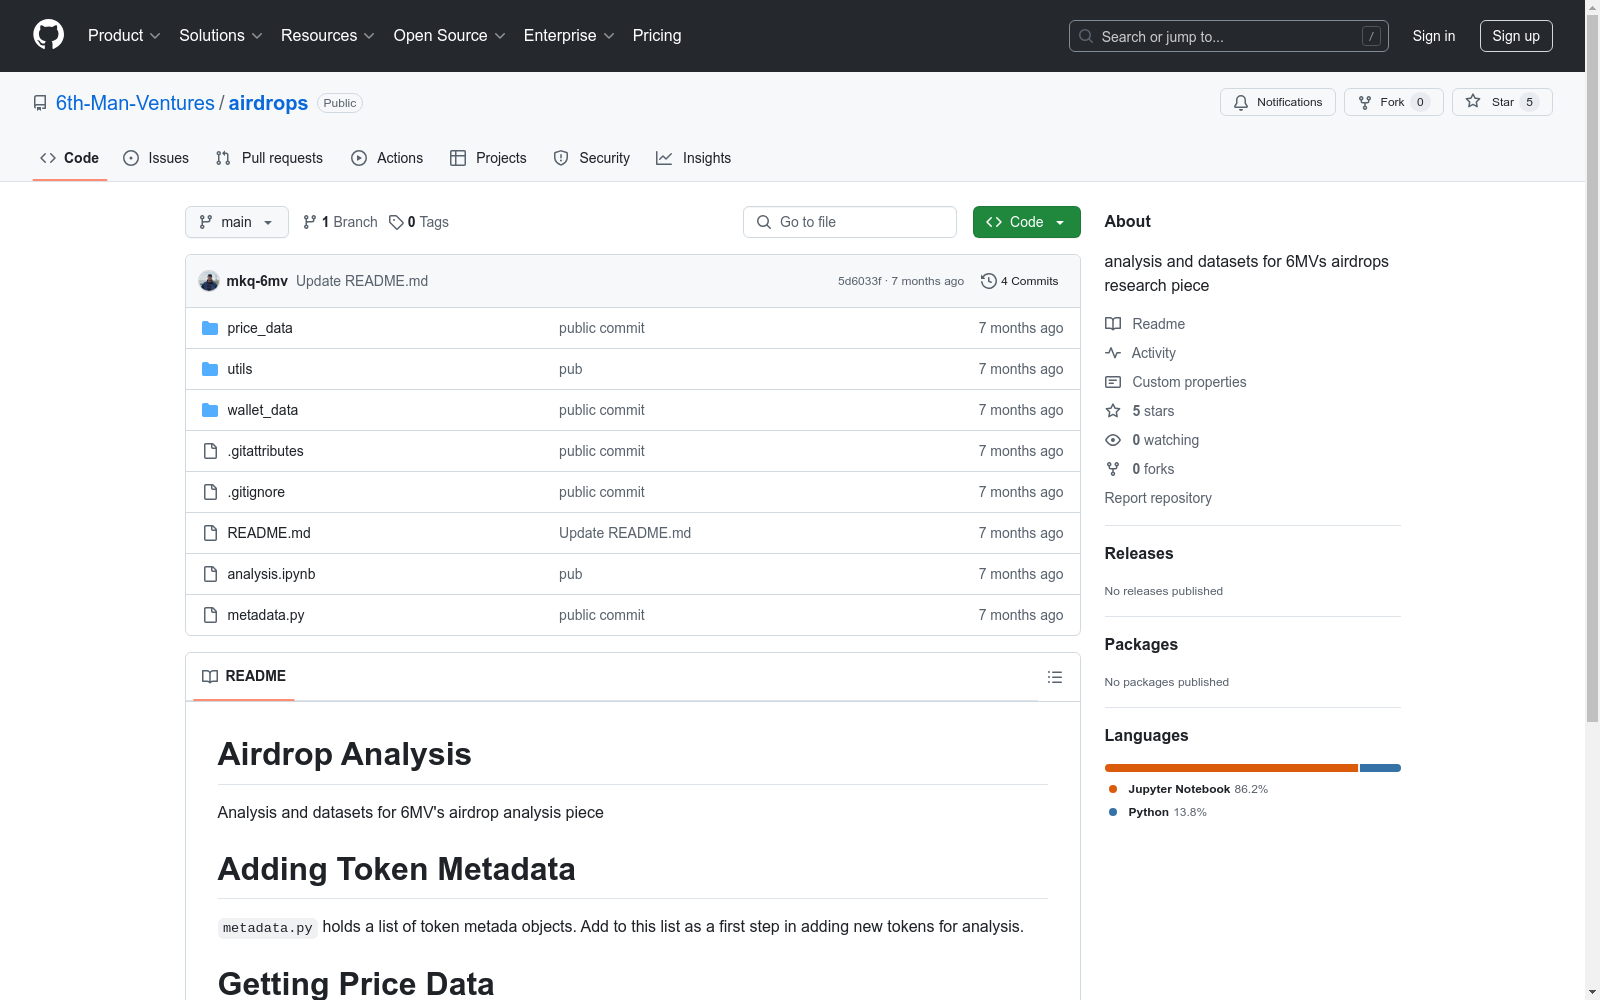Expand the green Code dropdown button
The height and width of the screenshot is (1000, 1600).
[1026, 222]
